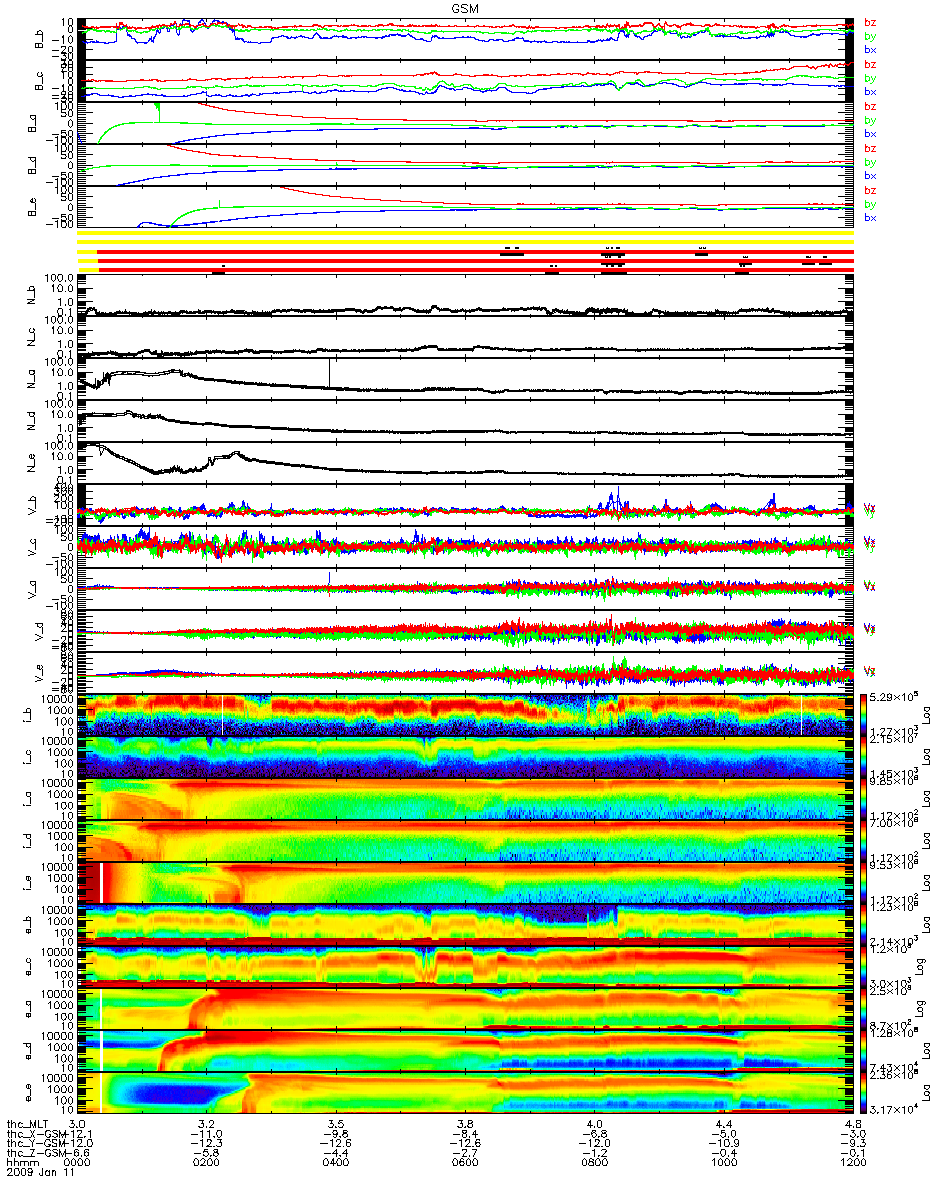Click the V_e velocity axis label

tap(41, 674)
